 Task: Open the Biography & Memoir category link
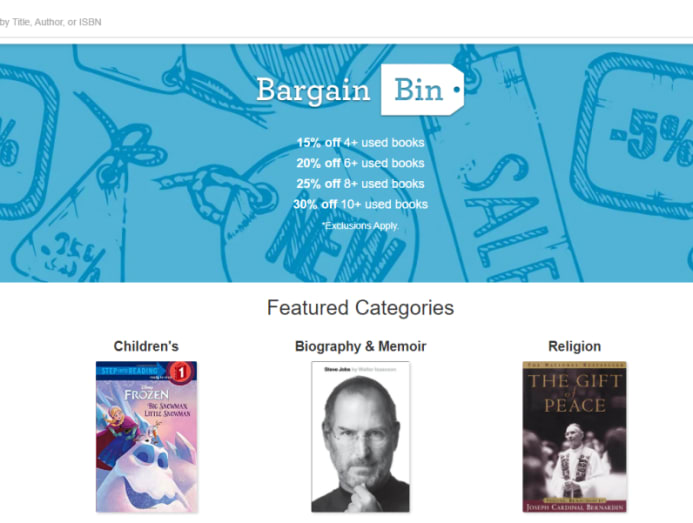[x=360, y=346]
